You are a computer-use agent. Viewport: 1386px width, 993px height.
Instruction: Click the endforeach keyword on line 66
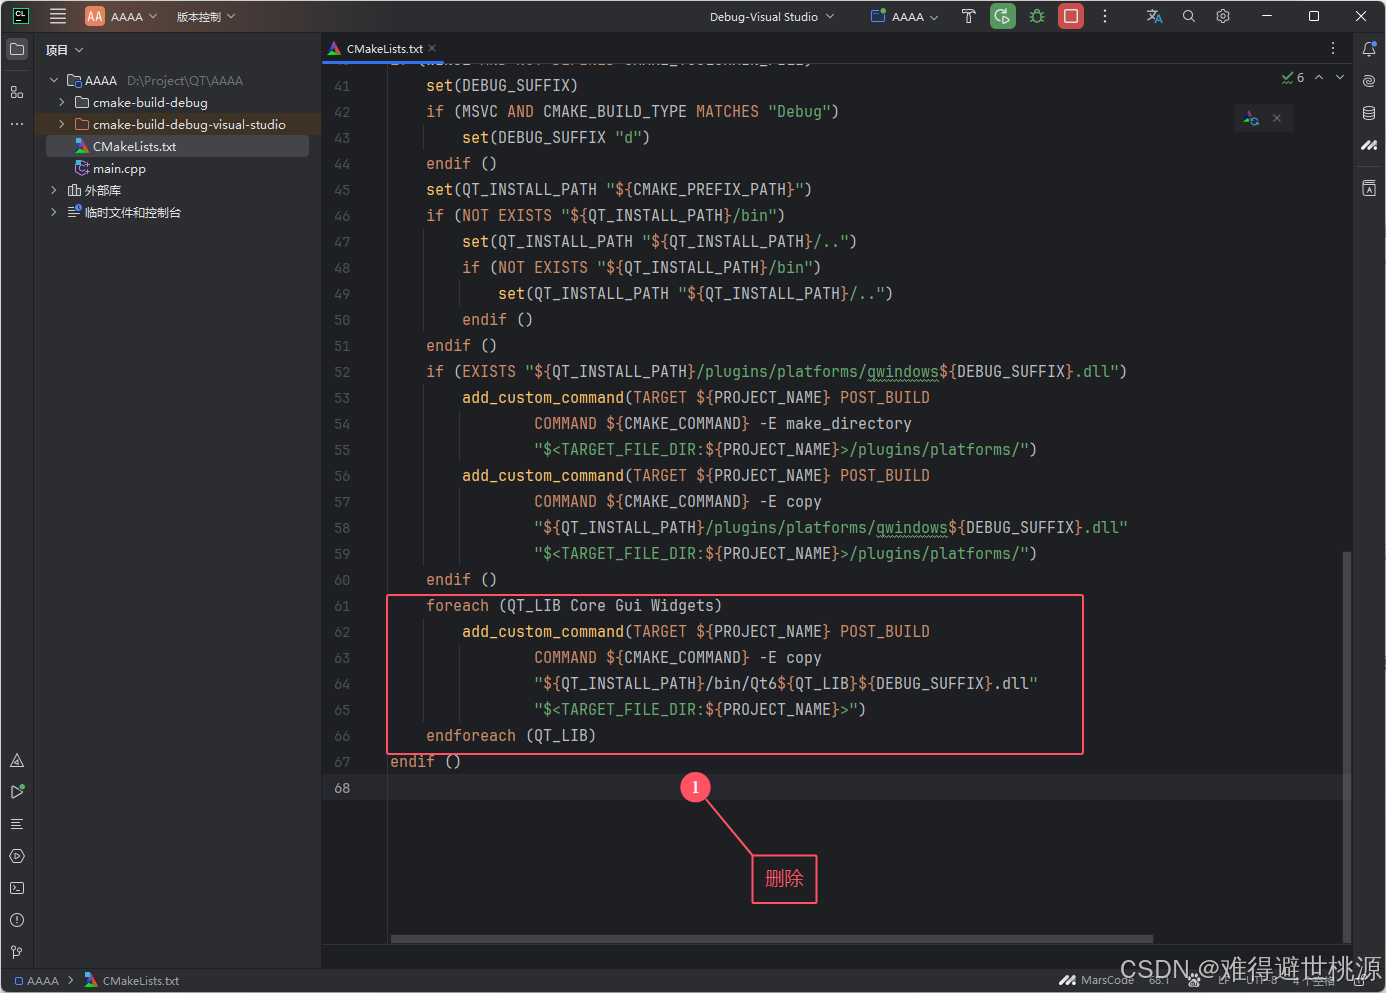pyautogui.click(x=471, y=736)
